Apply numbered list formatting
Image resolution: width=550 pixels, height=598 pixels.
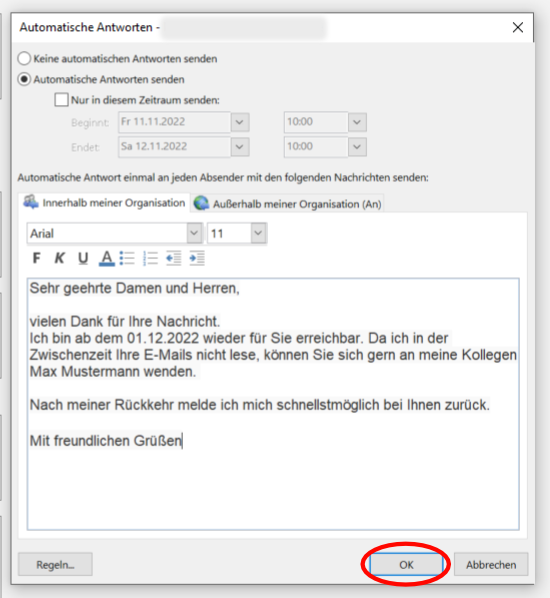[x=150, y=258]
